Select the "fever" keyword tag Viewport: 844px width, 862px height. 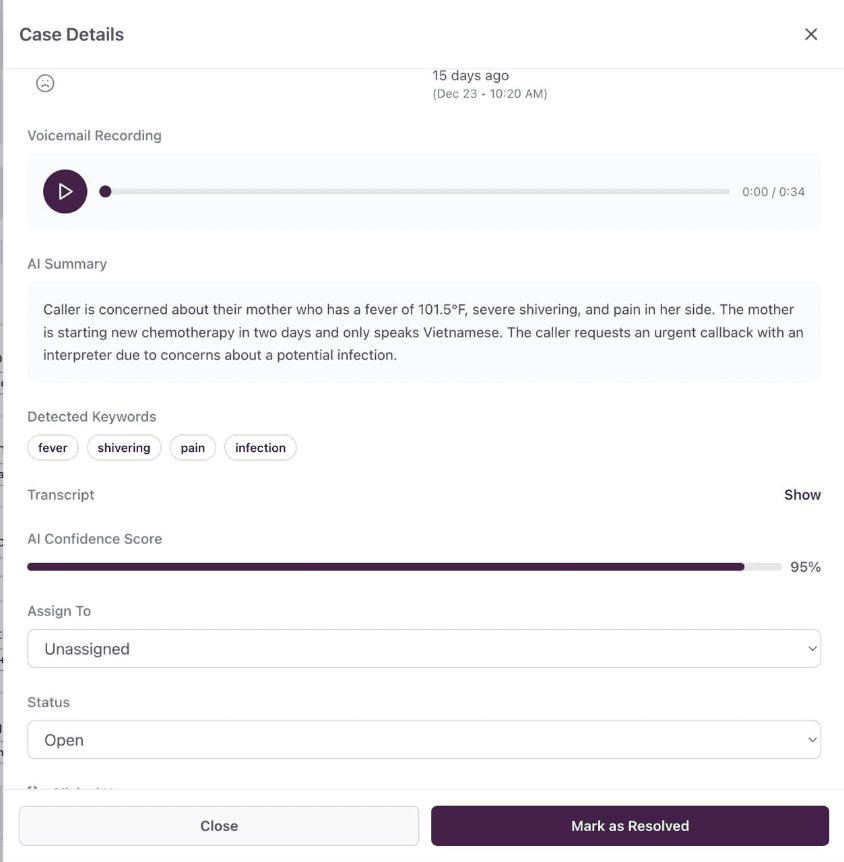point(53,448)
